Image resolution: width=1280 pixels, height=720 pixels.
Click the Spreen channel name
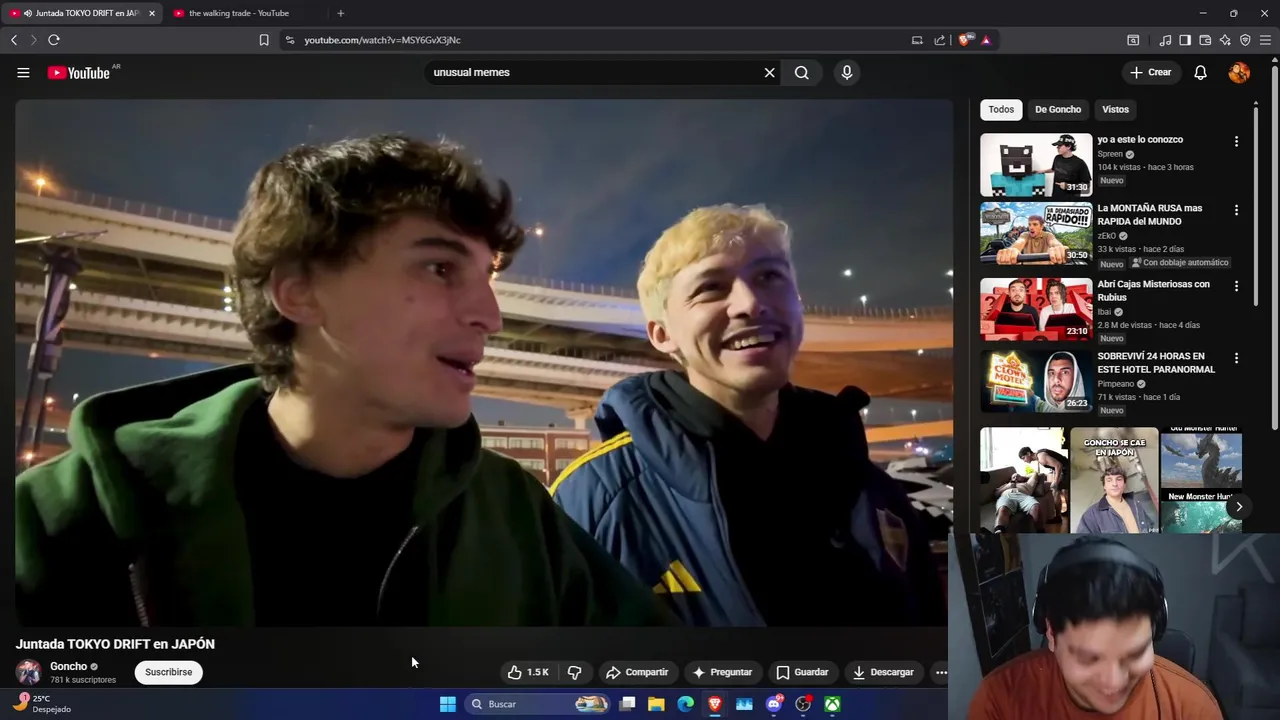click(1110, 154)
